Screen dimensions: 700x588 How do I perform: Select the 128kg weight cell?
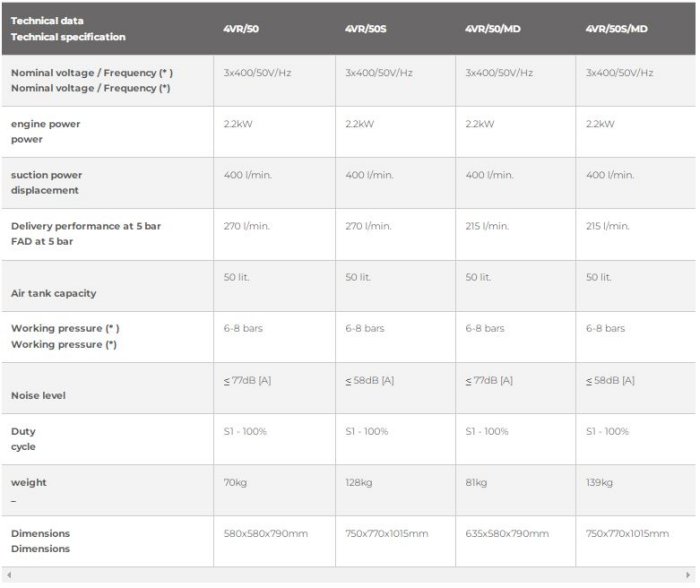[x=359, y=482]
